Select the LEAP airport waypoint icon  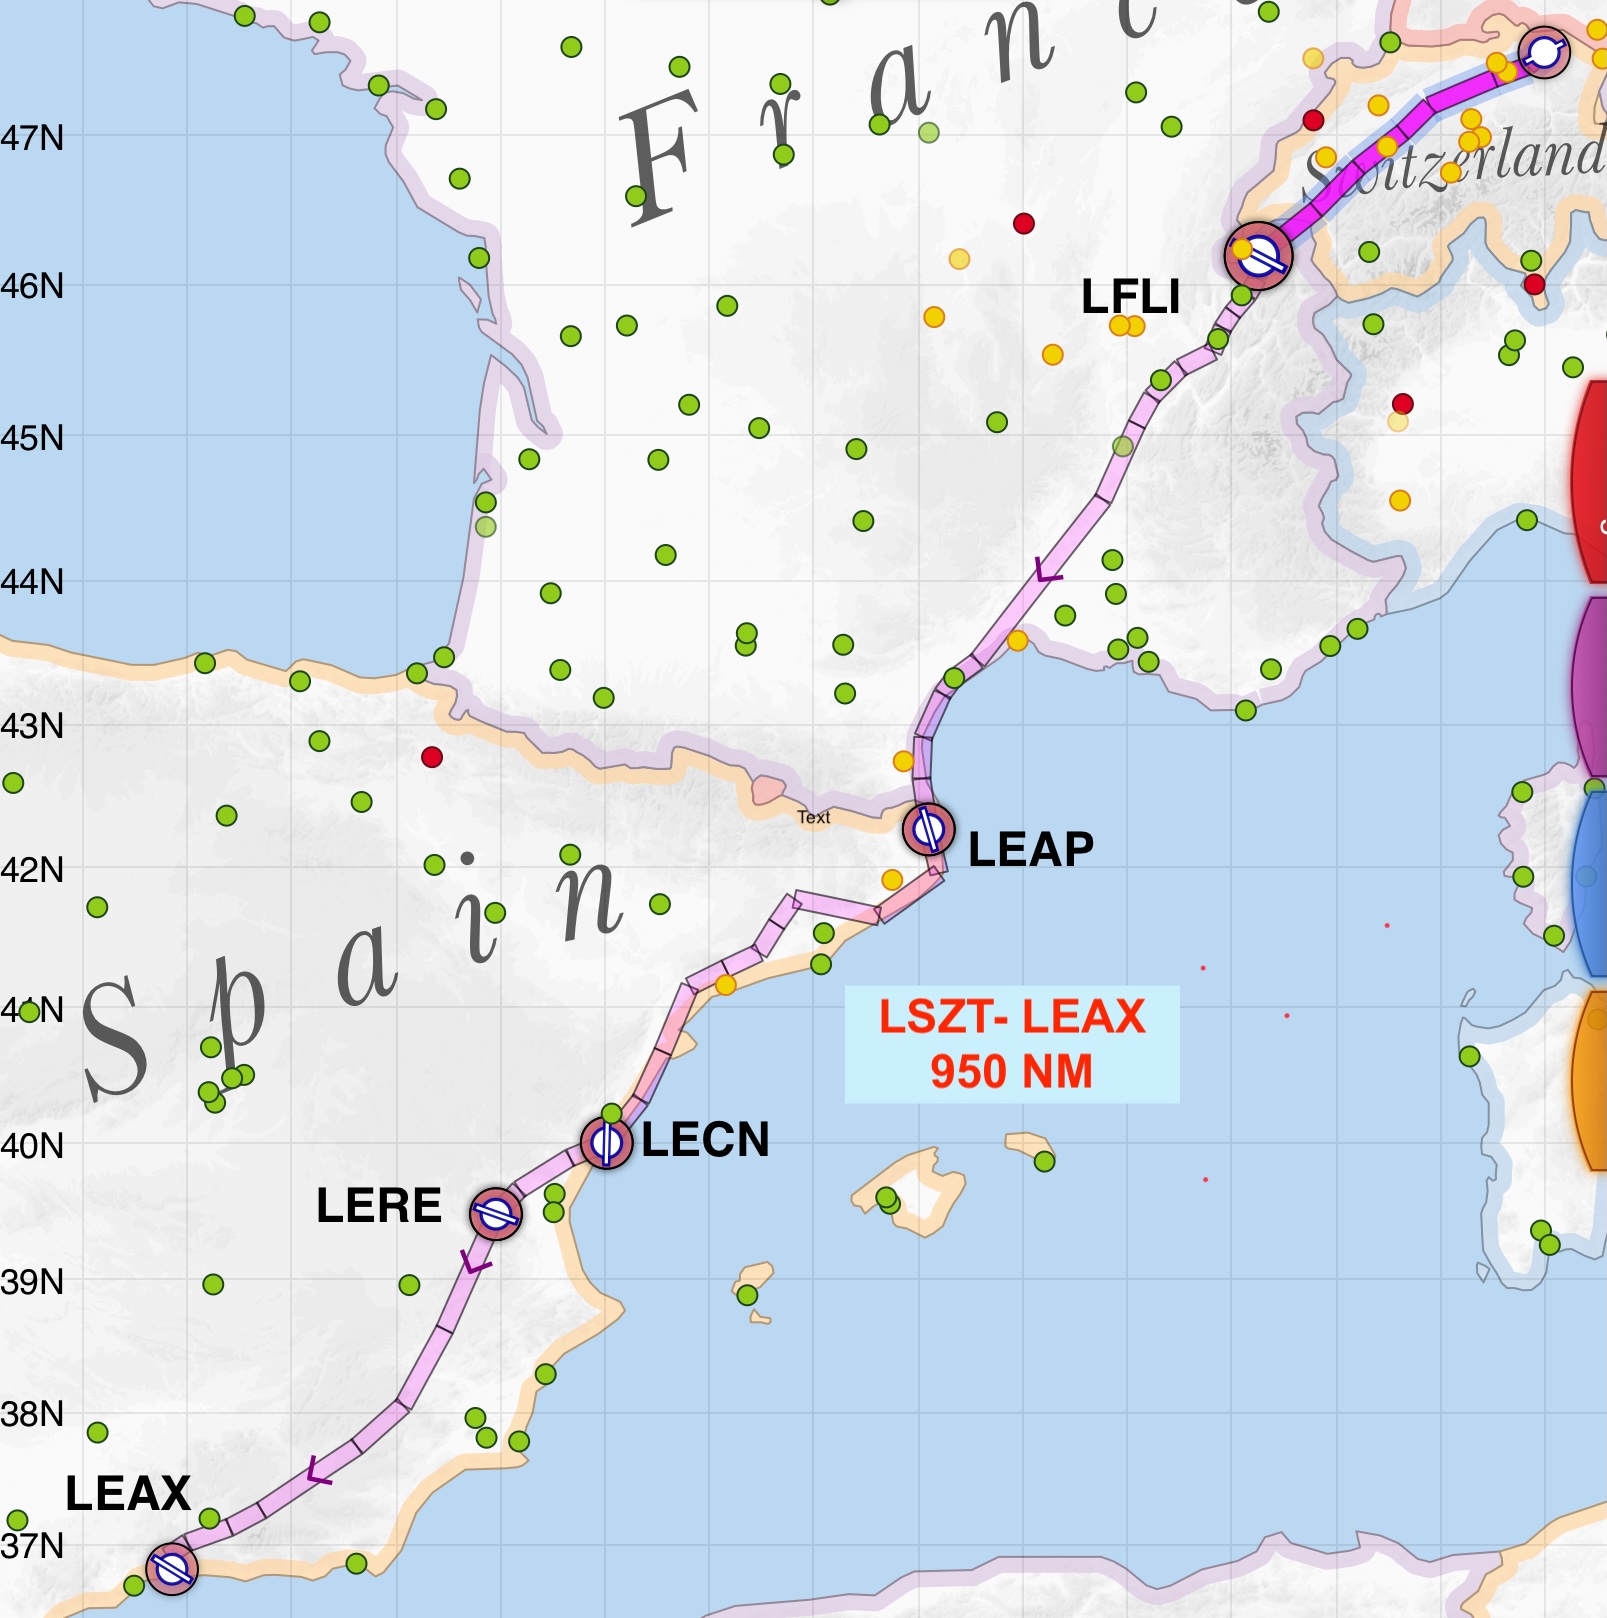(928, 829)
